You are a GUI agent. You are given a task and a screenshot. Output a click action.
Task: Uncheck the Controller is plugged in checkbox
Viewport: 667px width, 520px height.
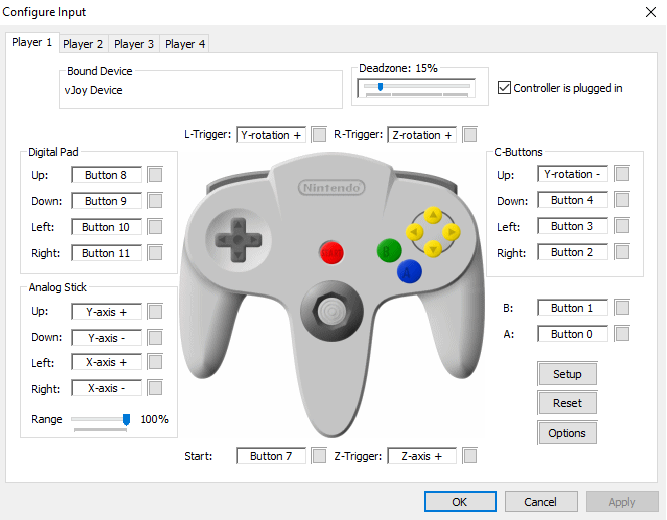pyautogui.click(x=504, y=88)
